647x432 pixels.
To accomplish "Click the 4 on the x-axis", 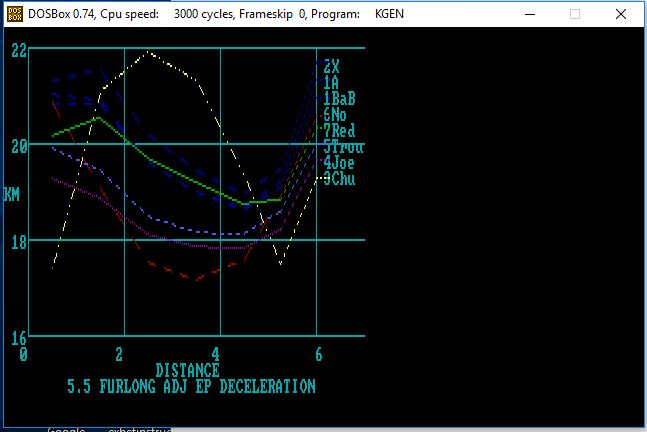I will tap(215, 354).
